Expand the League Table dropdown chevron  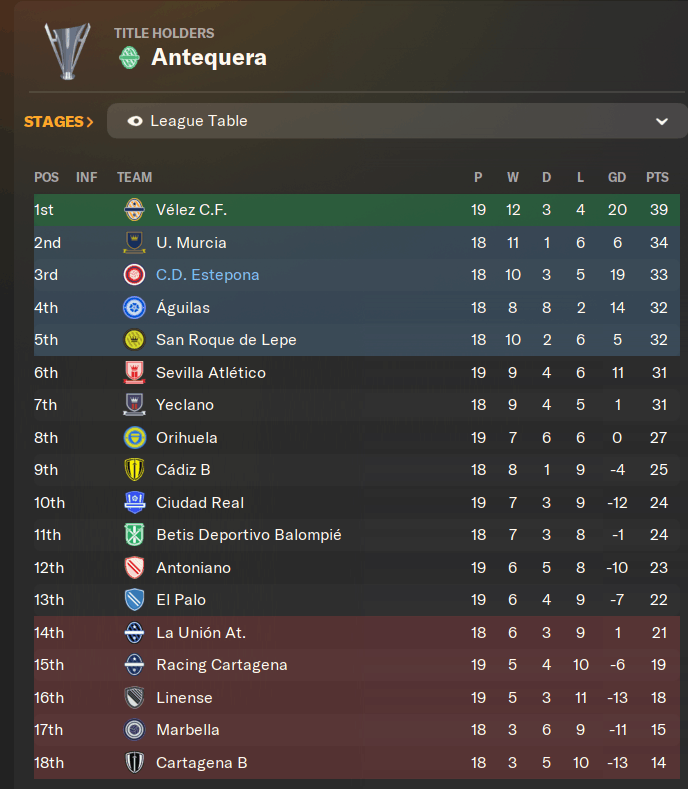click(x=662, y=121)
